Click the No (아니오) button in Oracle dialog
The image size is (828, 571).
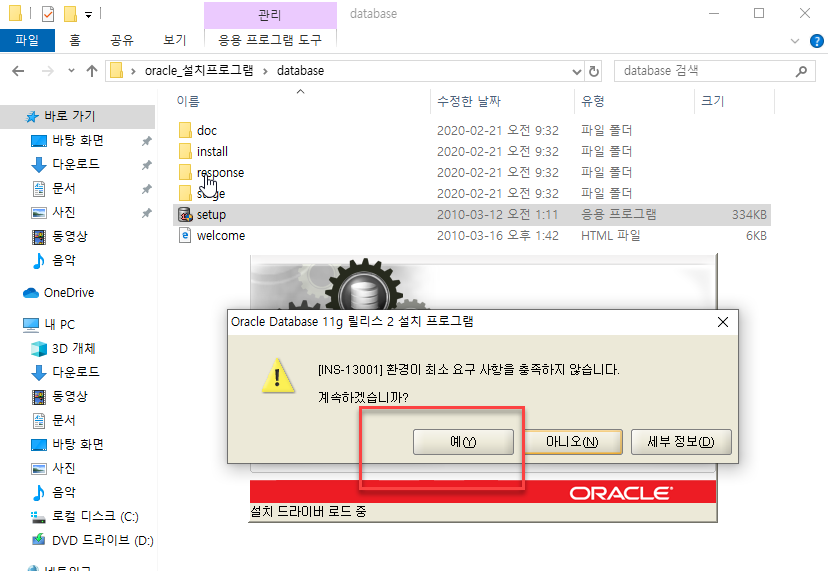(x=572, y=442)
